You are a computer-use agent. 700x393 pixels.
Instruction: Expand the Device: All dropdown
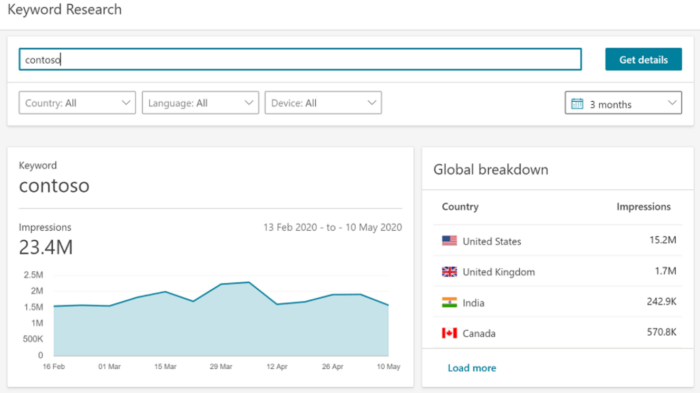click(x=323, y=103)
